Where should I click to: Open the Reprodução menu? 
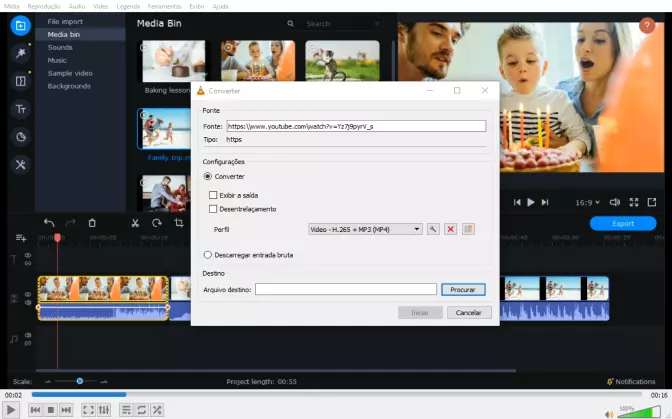(44, 6)
